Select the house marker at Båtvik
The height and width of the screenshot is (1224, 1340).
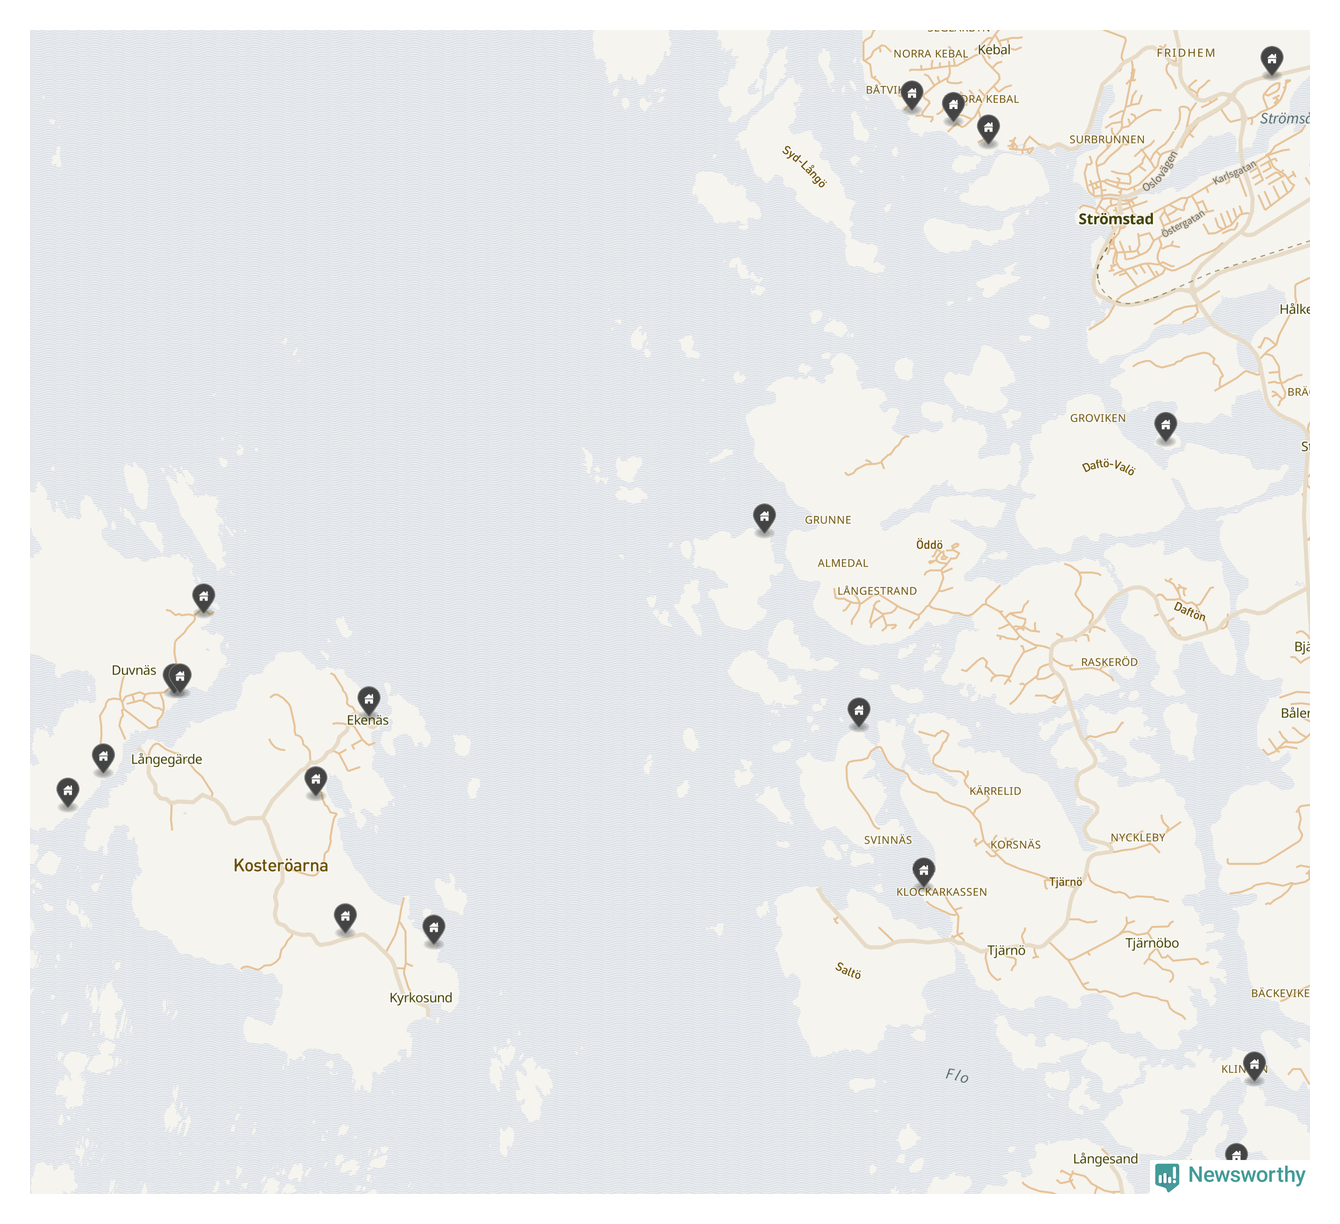pos(911,94)
